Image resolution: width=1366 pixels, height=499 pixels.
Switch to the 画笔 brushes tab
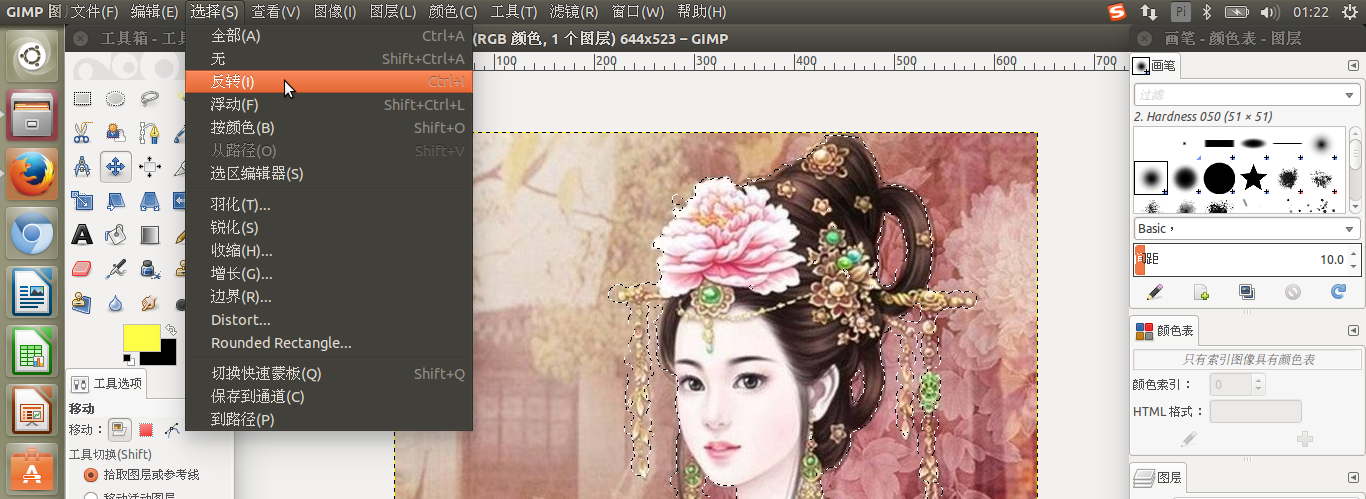click(1155, 66)
